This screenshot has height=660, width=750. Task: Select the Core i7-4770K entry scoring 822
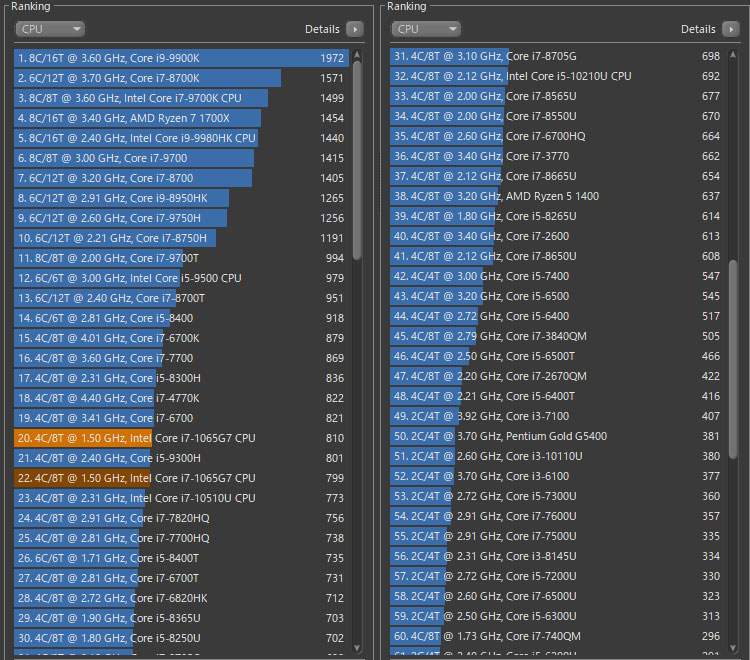coord(180,398)
